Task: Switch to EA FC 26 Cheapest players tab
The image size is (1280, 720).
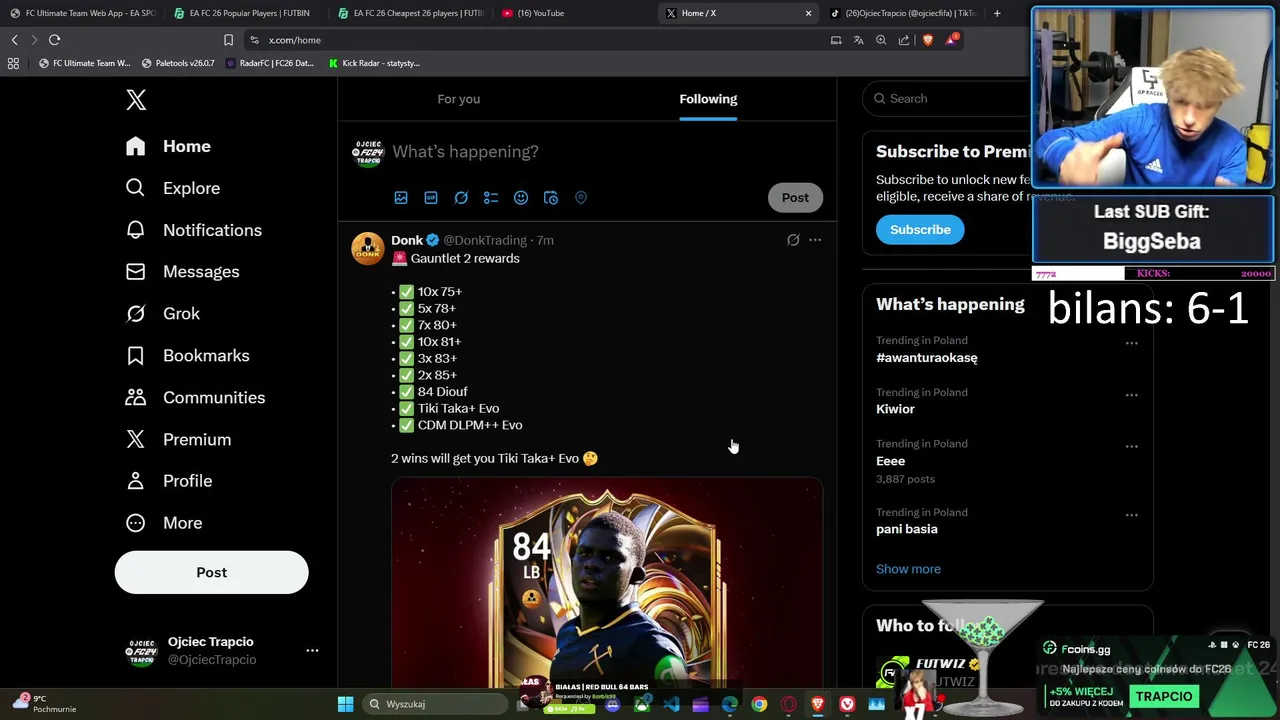Action: click(x=411, y=13)
